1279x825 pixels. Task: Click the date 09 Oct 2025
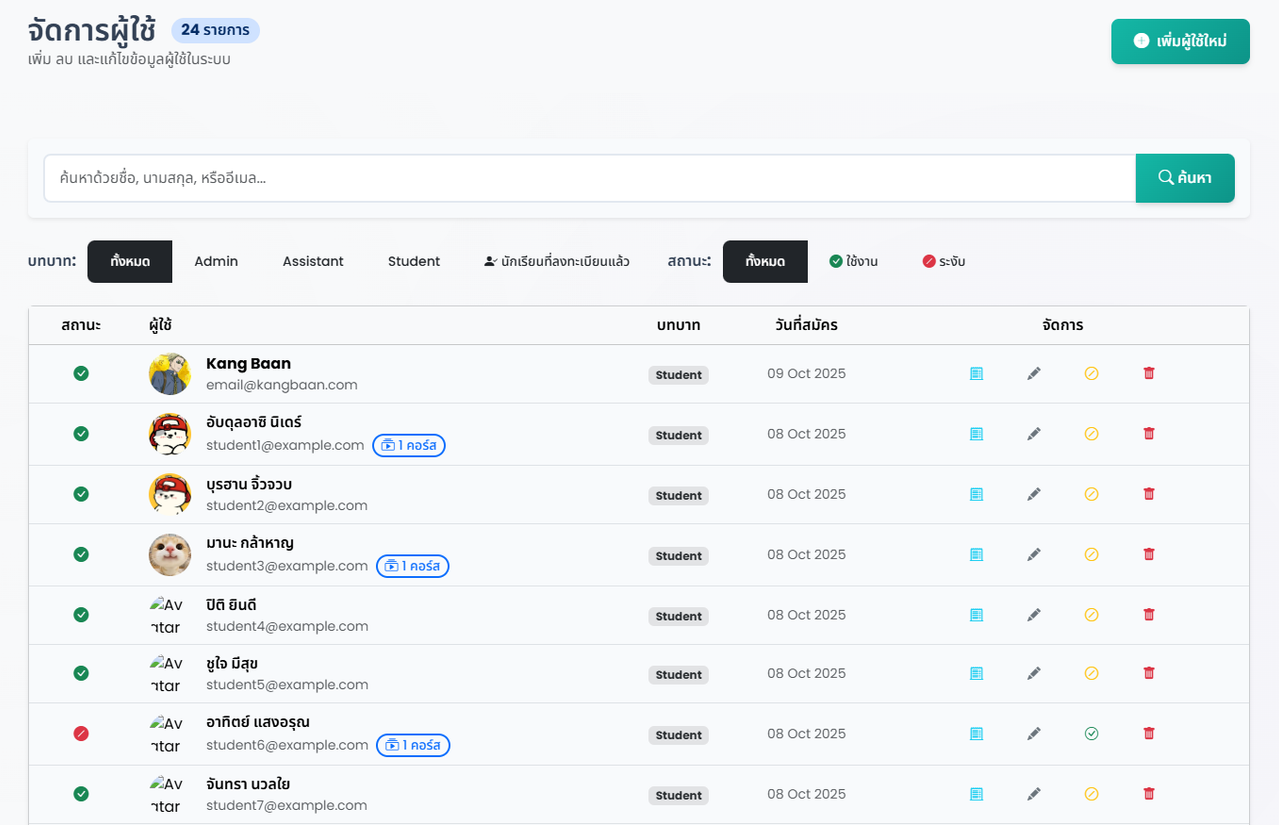tap(806, 374)
